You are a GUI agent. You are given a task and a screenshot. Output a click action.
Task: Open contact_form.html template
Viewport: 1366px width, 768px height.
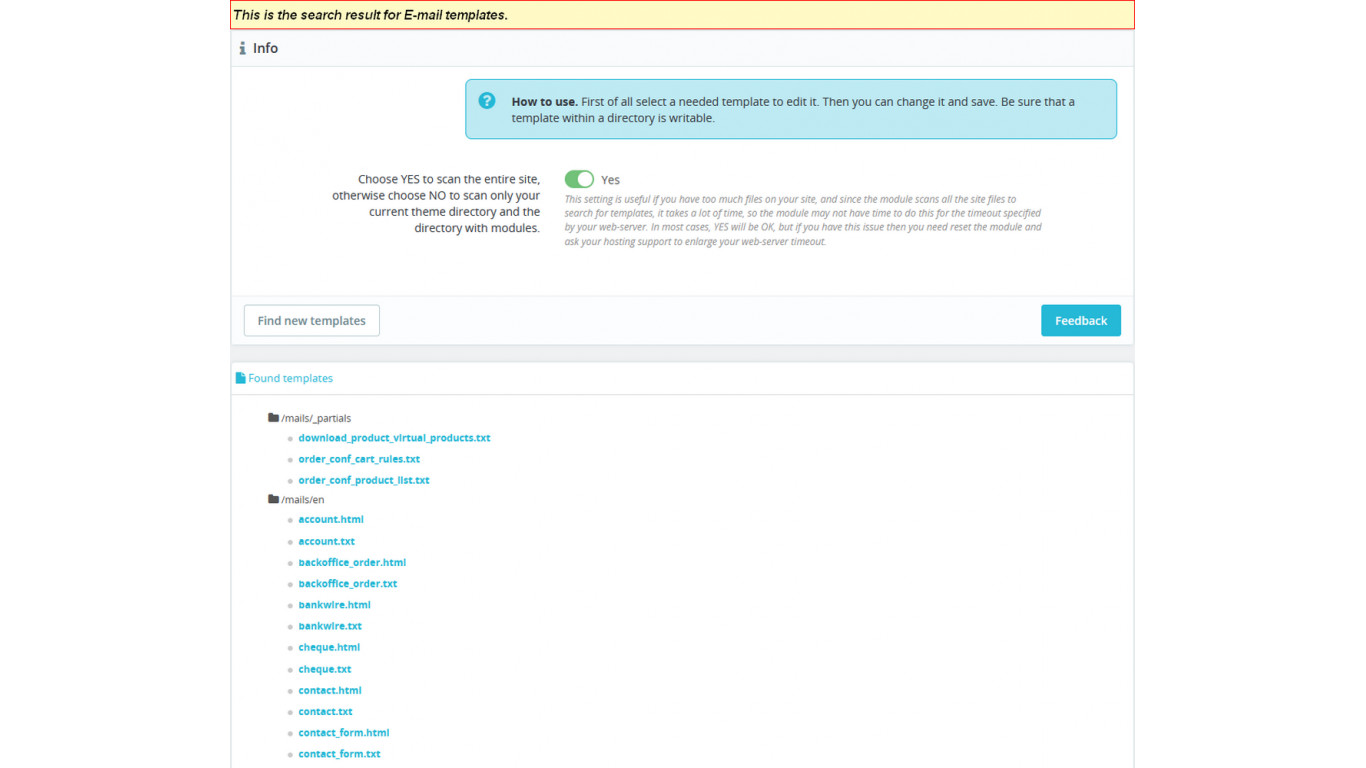[344, 732]
